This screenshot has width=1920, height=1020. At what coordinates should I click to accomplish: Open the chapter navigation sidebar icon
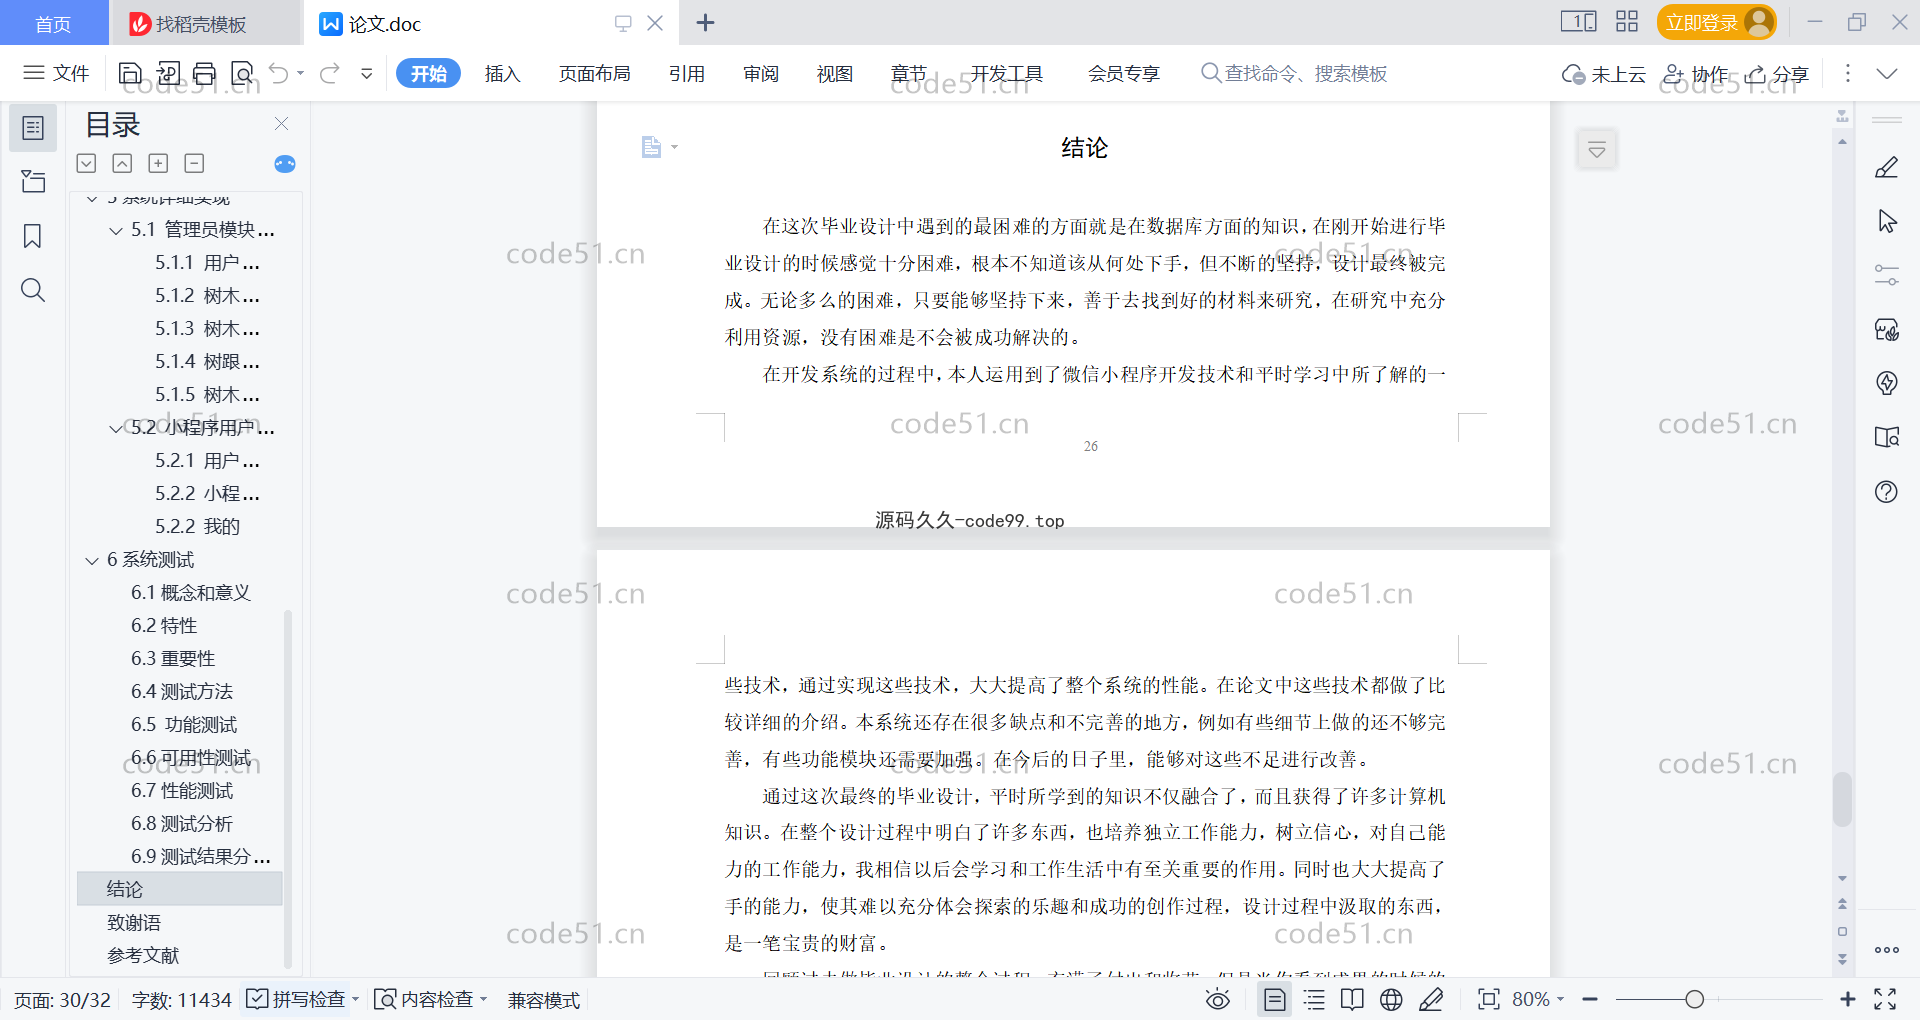click(x=33, y=181)
